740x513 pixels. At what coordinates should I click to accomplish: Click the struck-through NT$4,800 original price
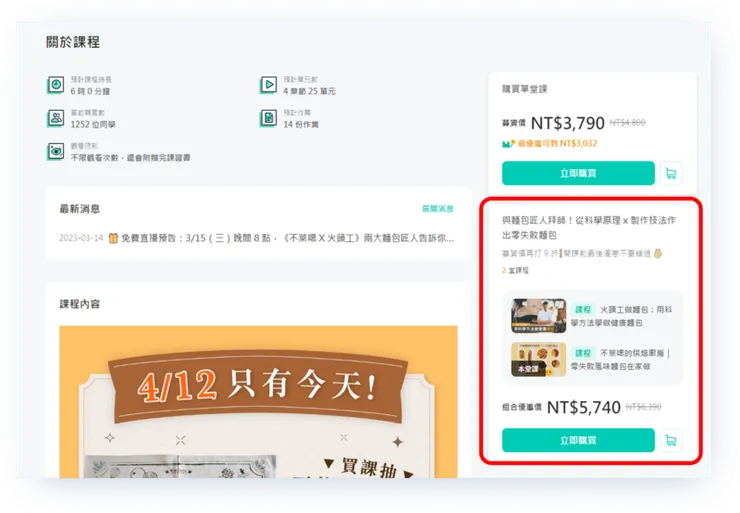click(627, 123)
